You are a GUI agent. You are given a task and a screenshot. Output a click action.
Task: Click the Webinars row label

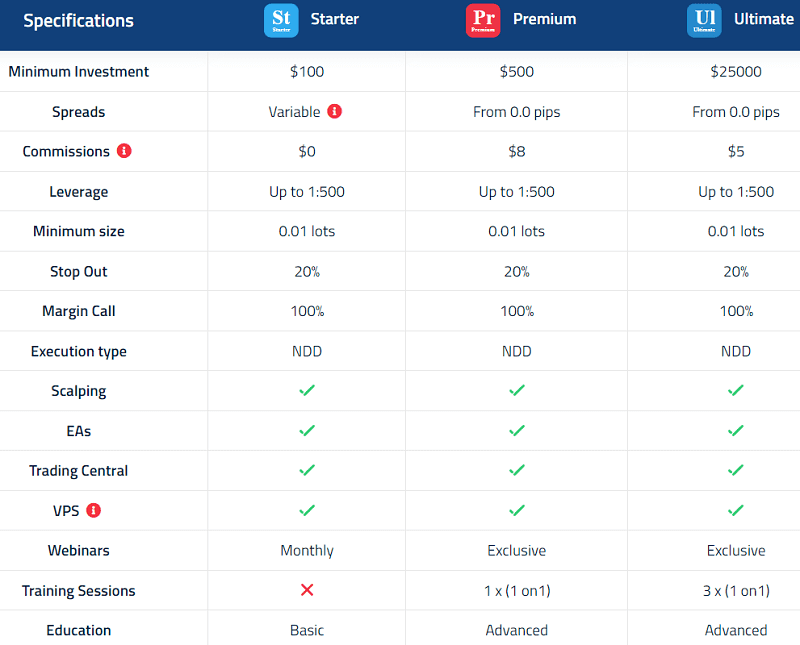coord(79,551)
